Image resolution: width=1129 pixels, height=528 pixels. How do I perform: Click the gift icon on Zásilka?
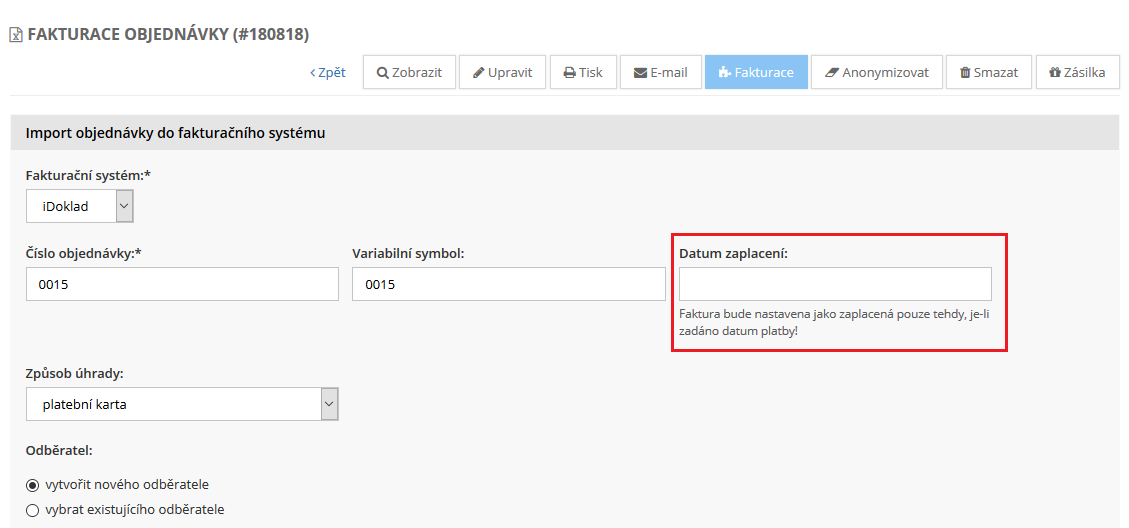point(1054,73)
